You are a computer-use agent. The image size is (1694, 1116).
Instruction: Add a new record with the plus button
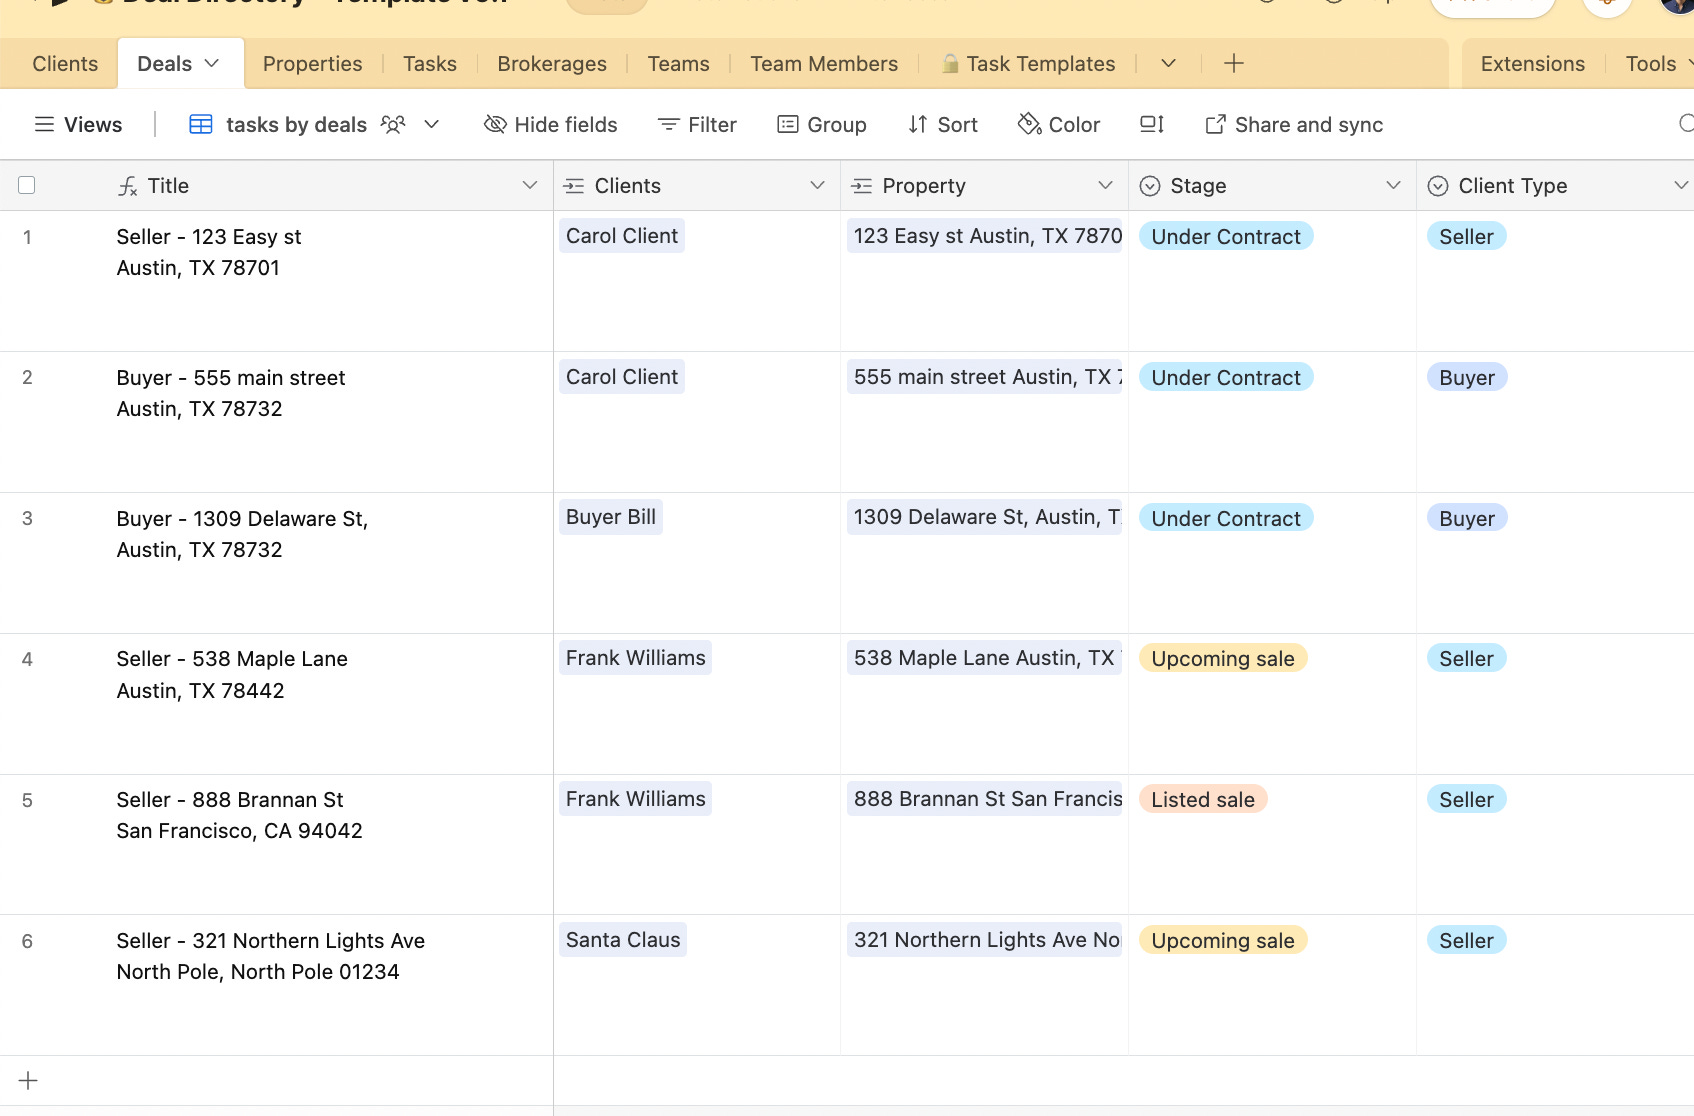27,1080
